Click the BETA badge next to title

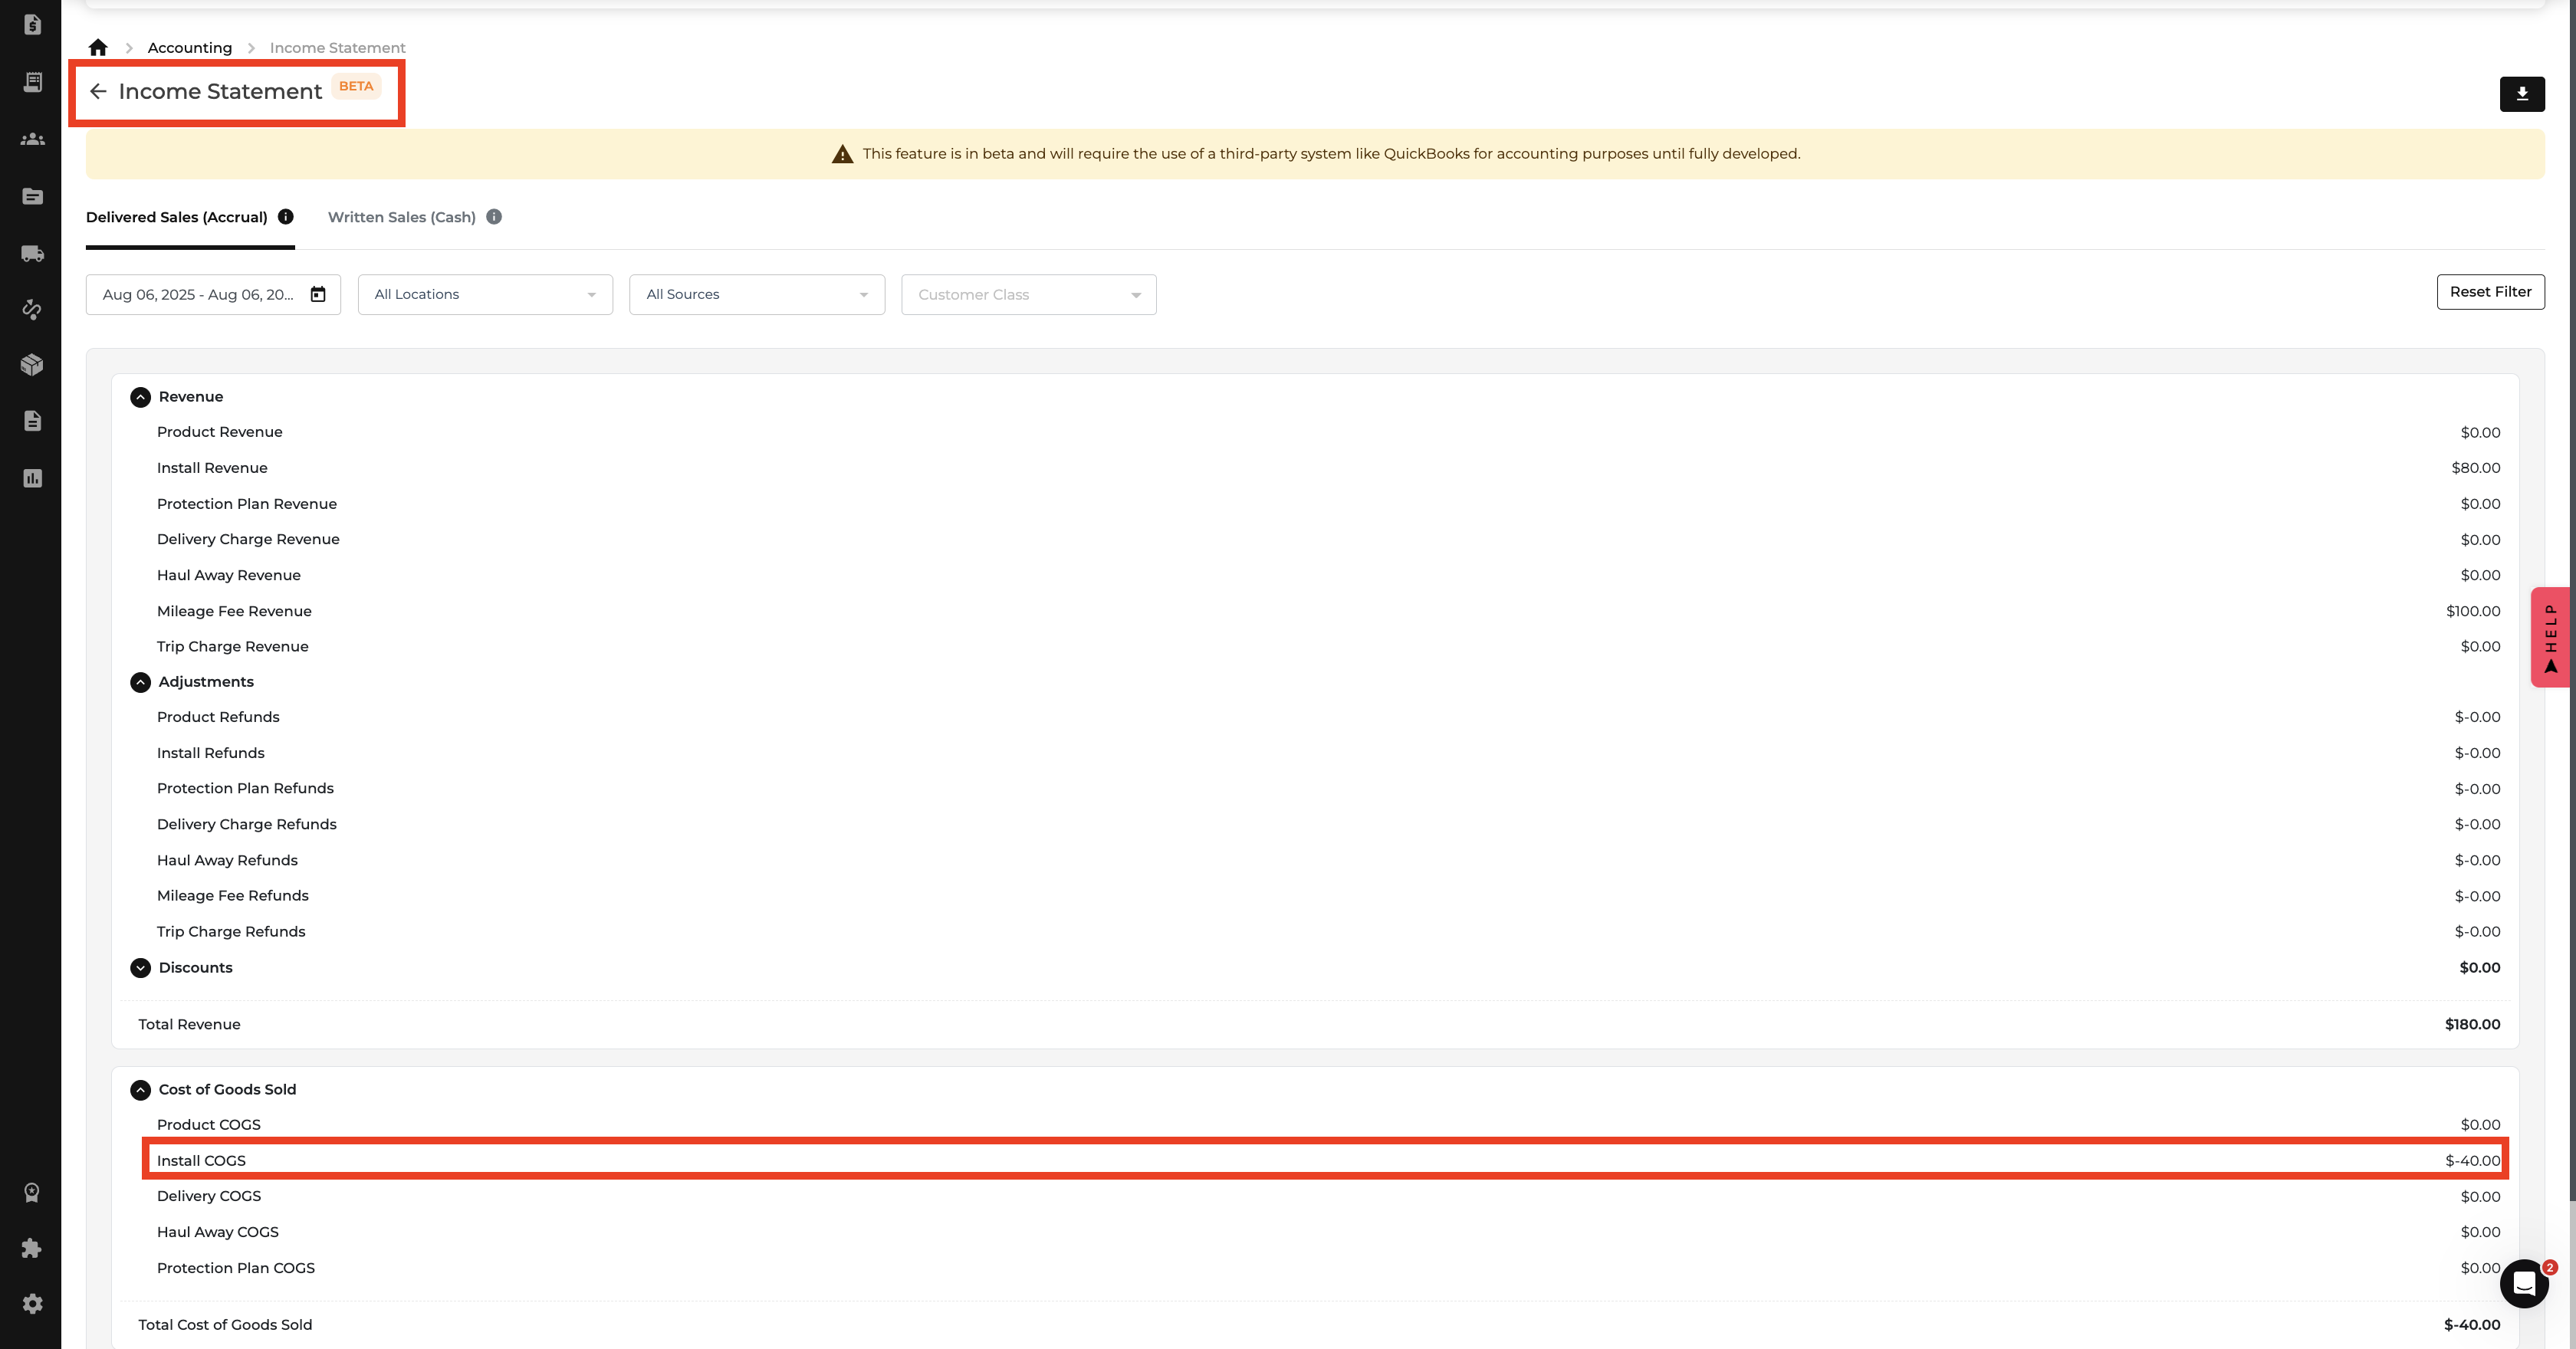(356, 86)
